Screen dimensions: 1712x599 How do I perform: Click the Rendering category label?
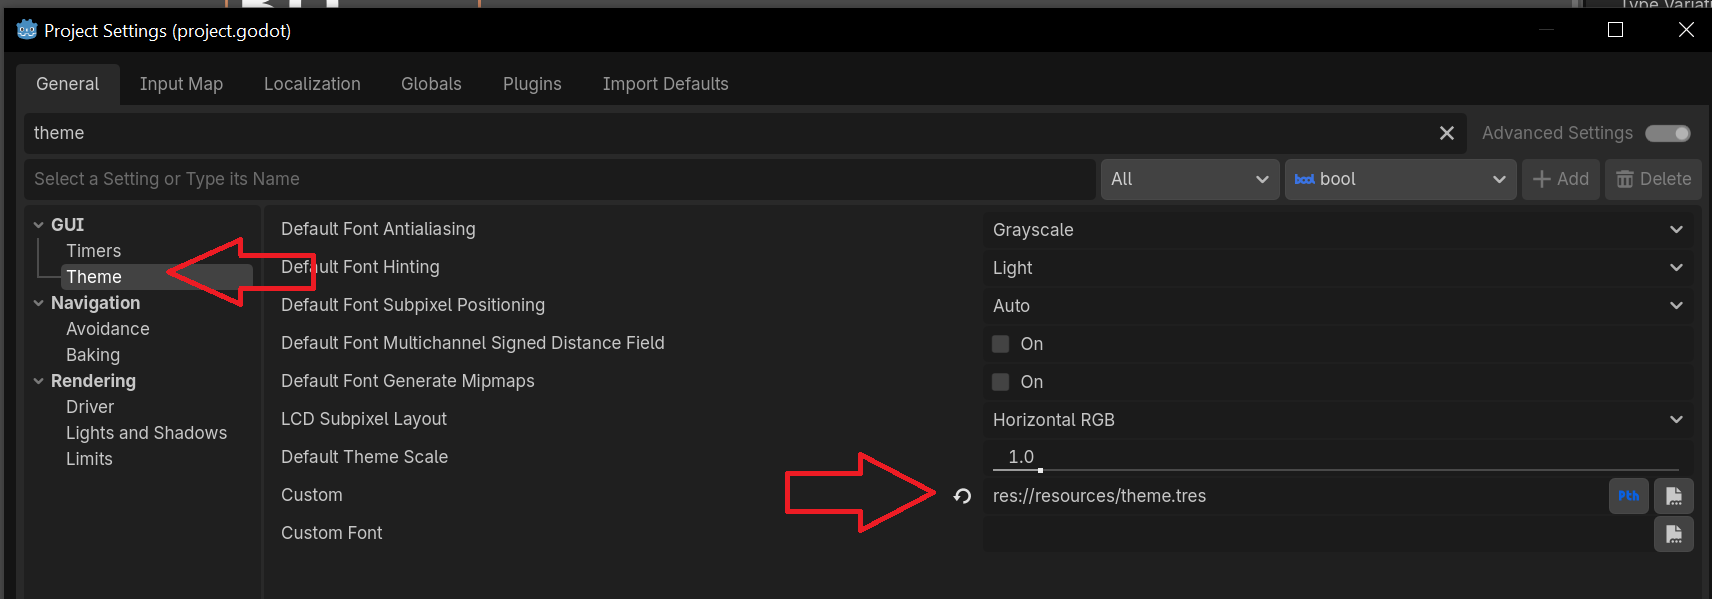(x=93, y=381)
